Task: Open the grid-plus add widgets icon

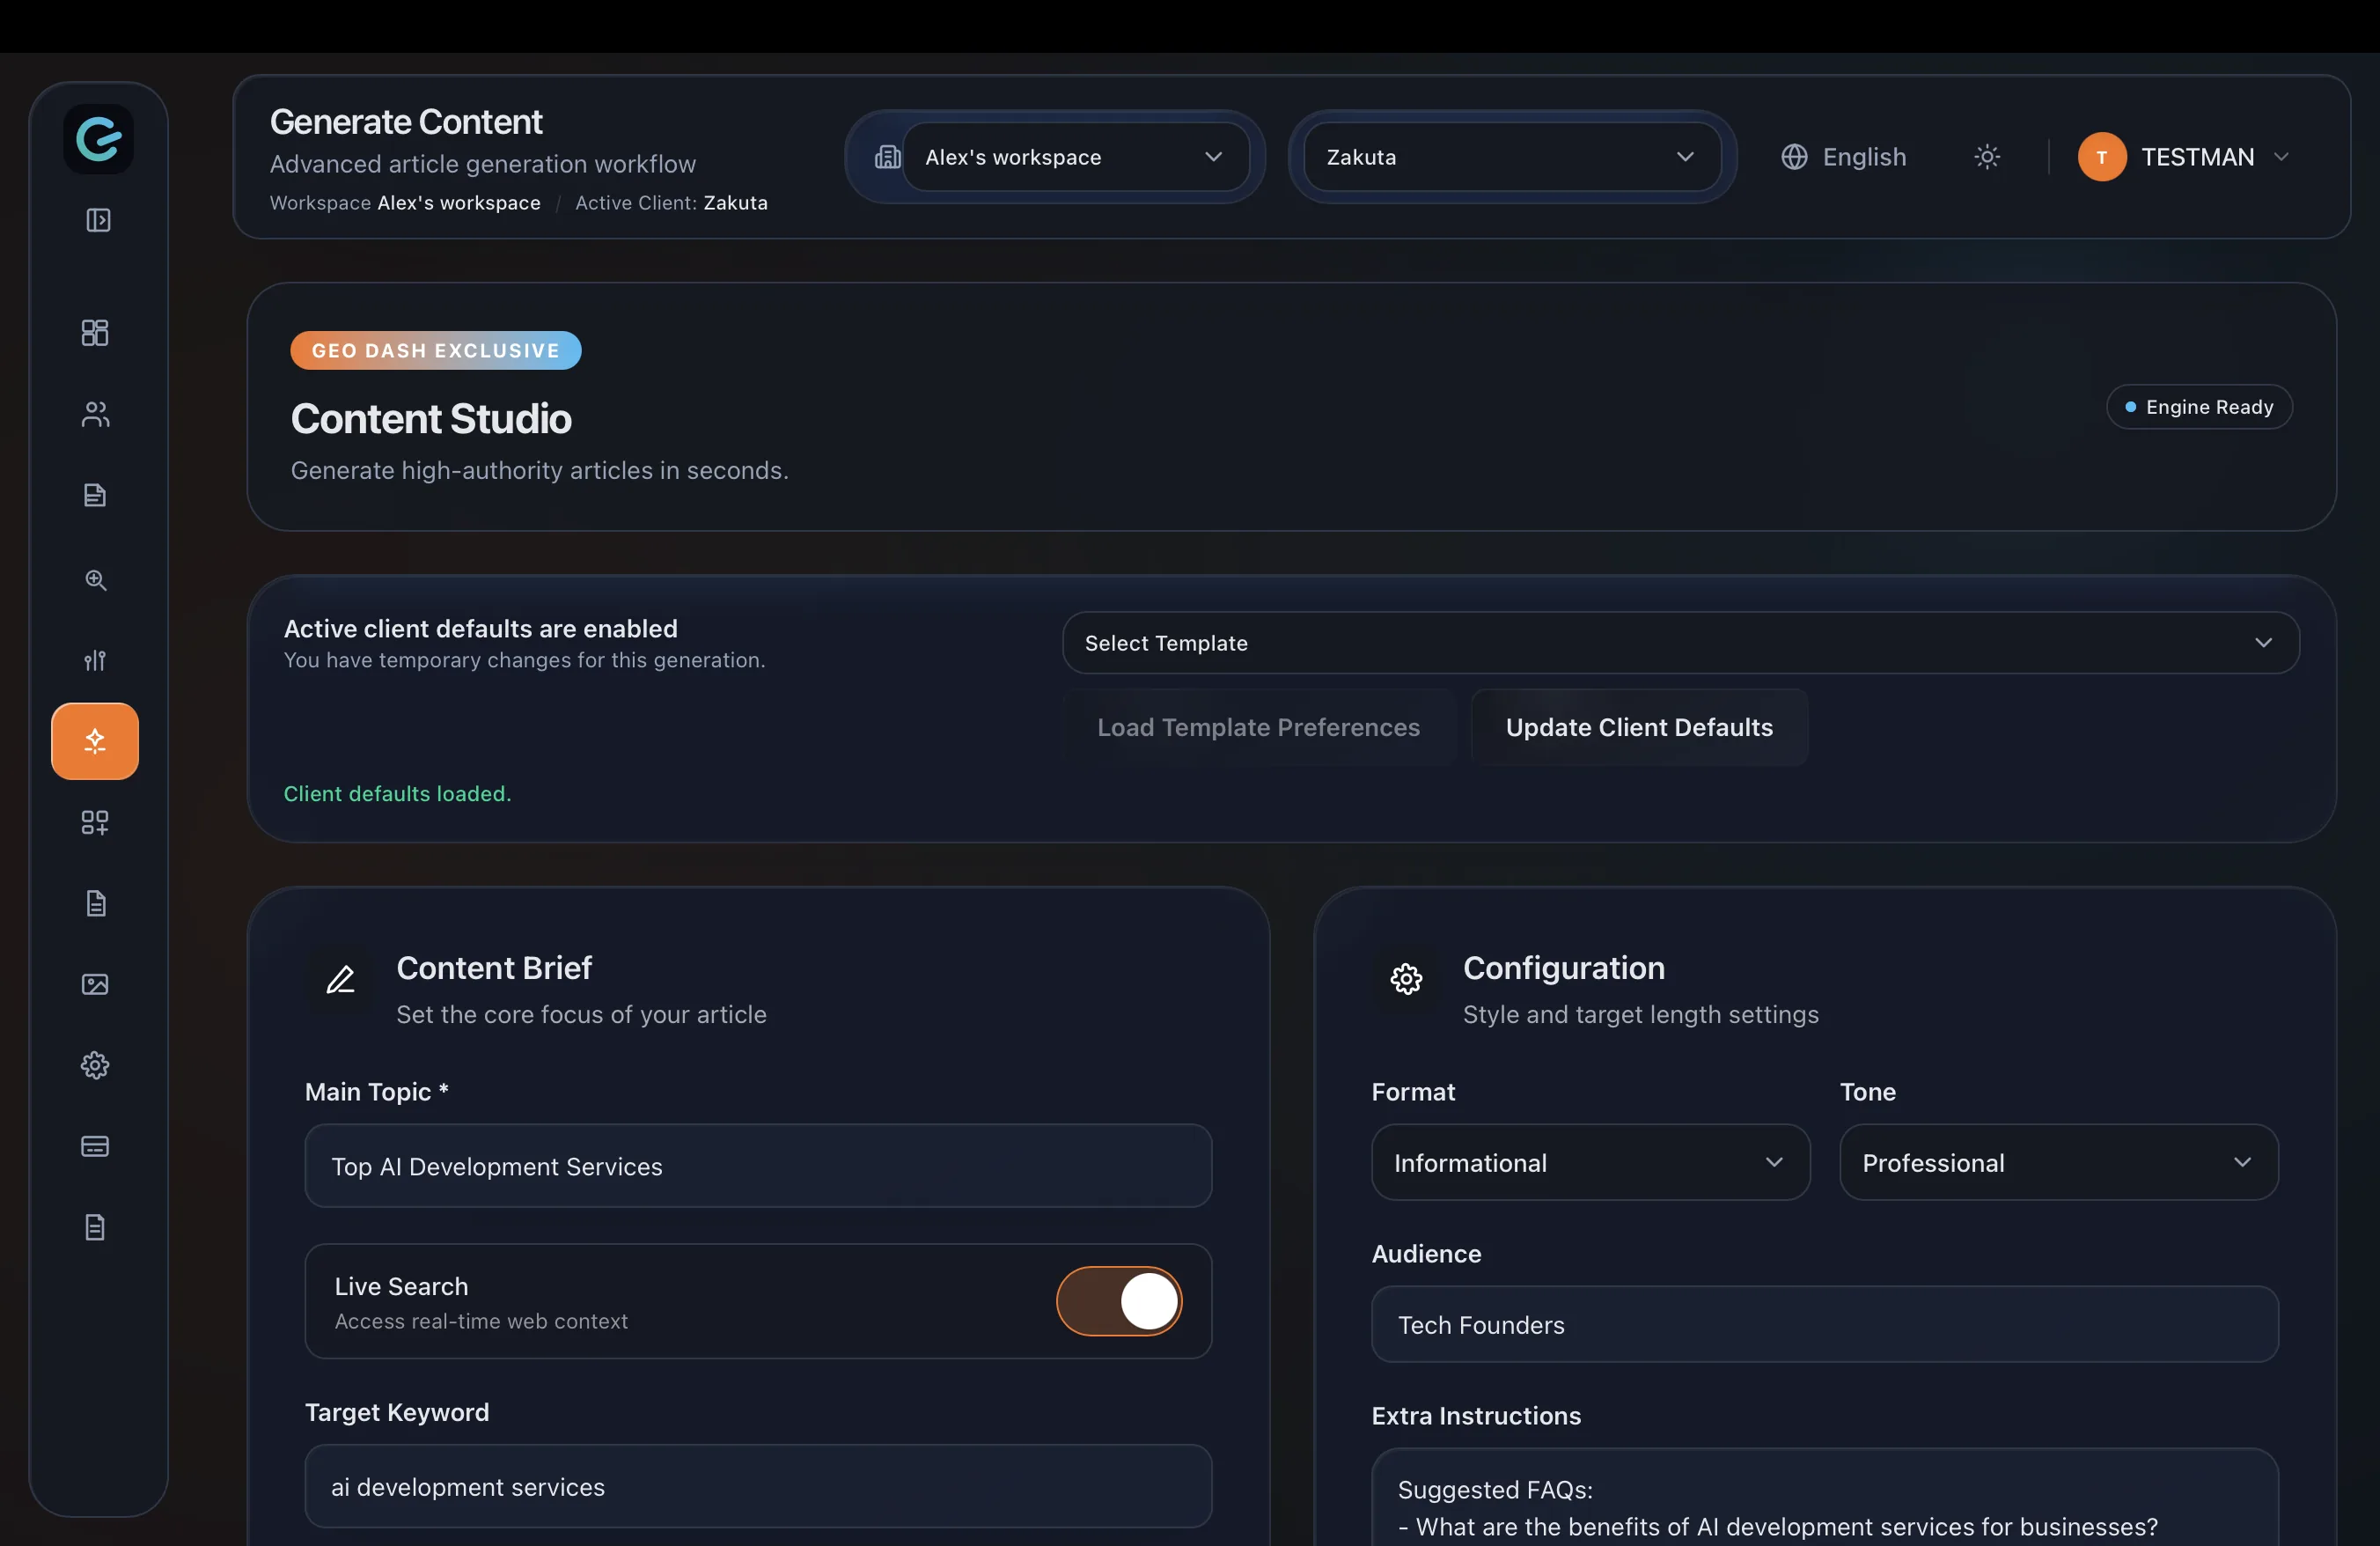Action: 95,822
